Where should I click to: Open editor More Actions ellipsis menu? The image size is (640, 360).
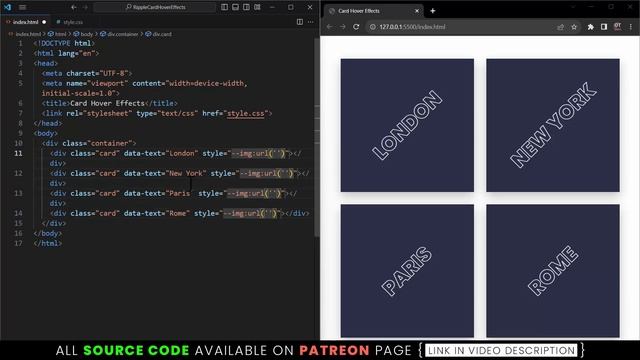pos(311,22)
